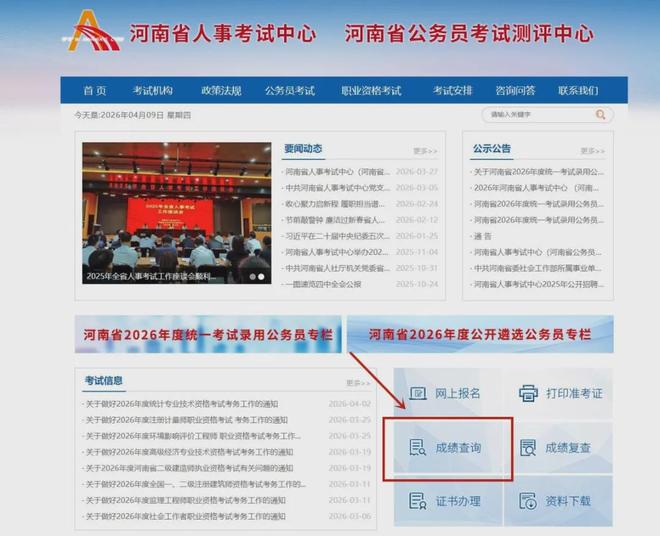Open exam notice about 社会工作者职业资格考试

coord(186,516)
